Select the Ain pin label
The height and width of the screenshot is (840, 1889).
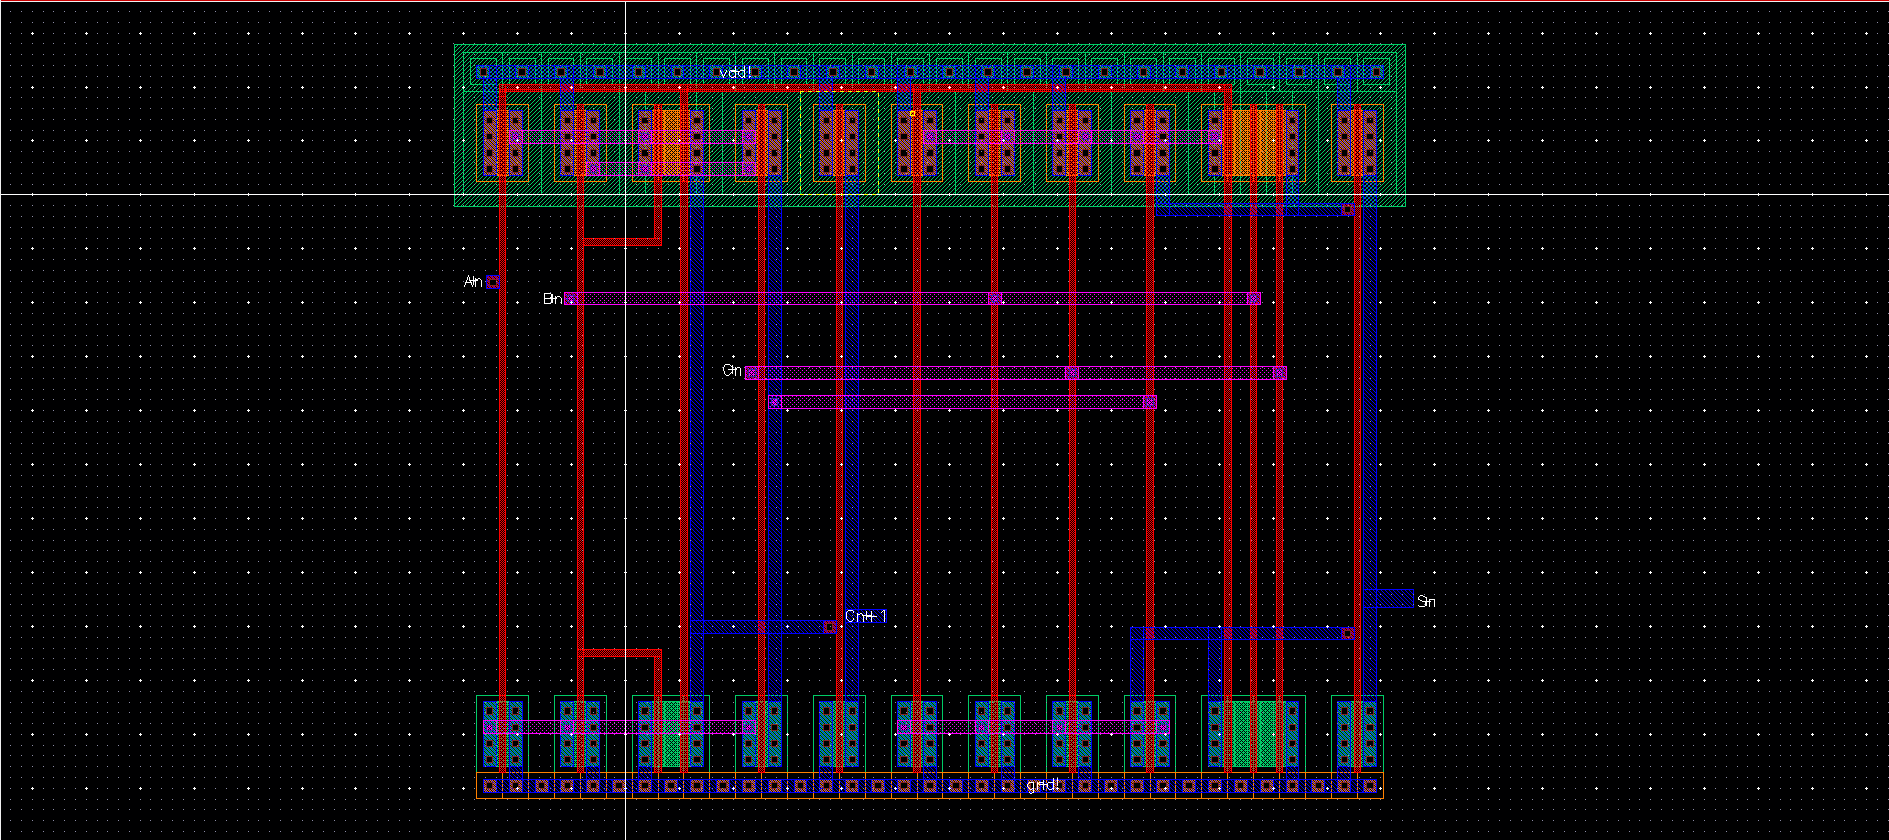point(473,282)
